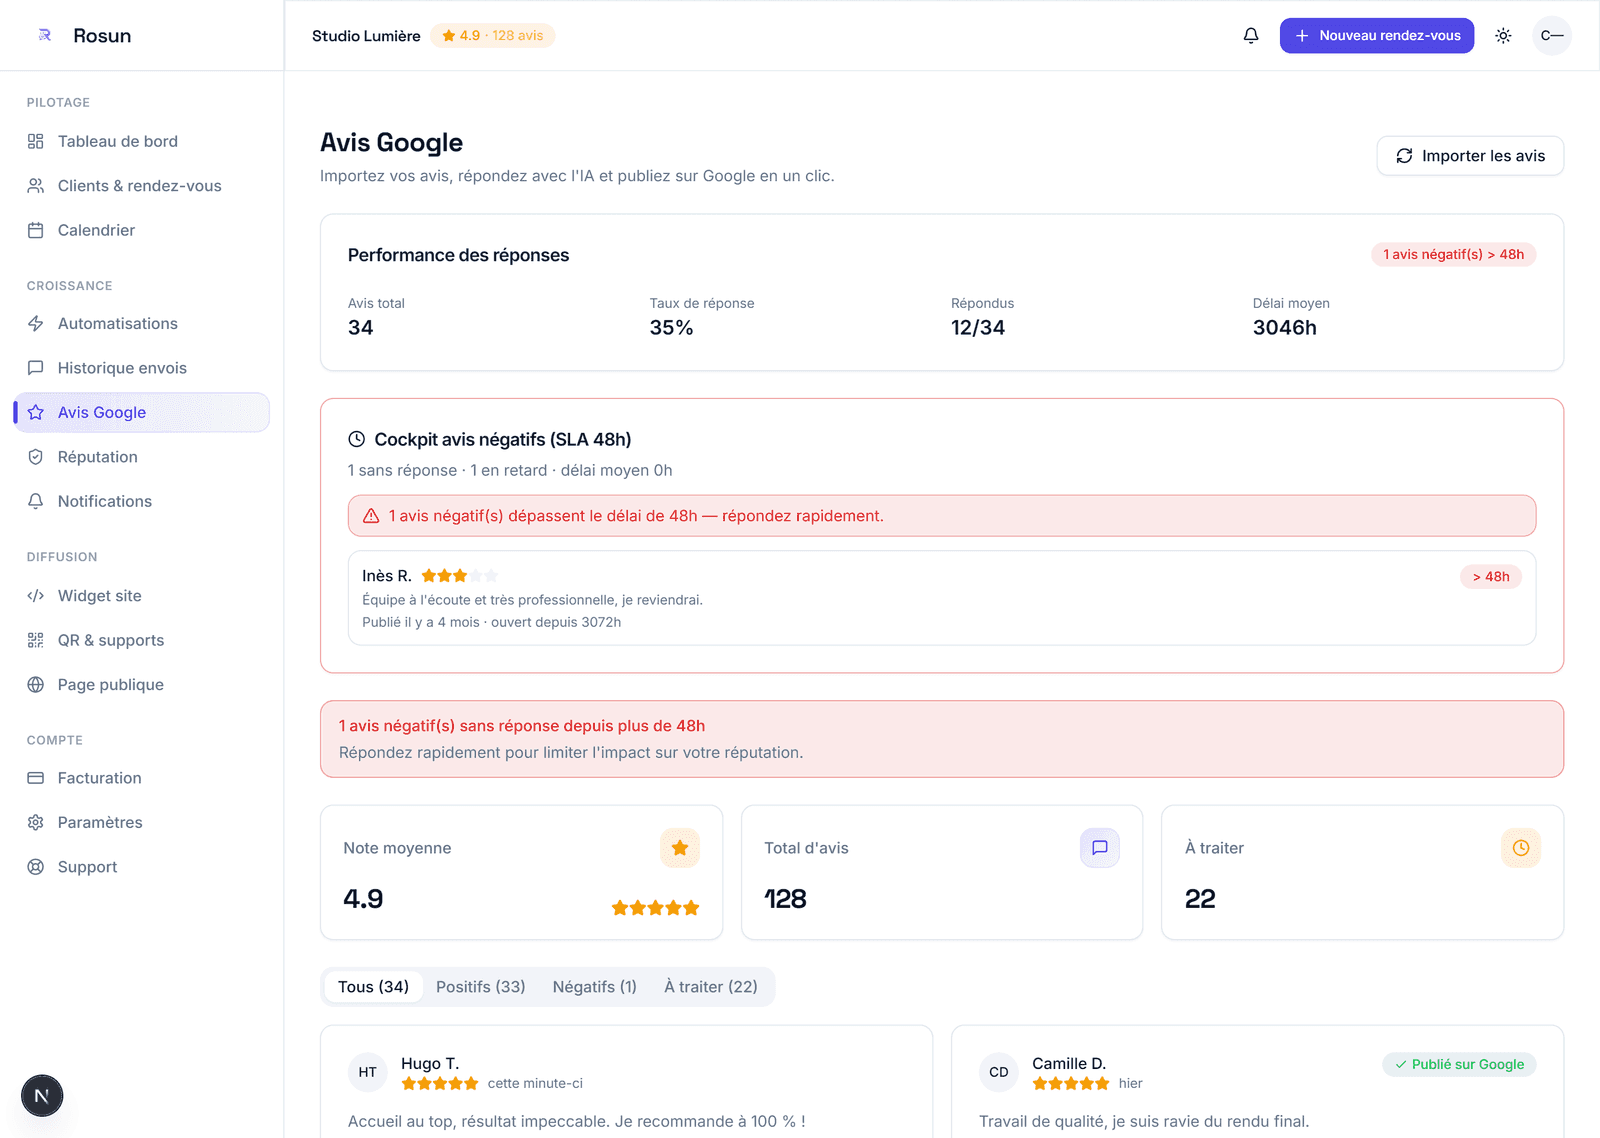The width and height of the screenshot is (1600, 1138).
Task: Click the sidebar Notifications bell icon
Action: (36, 501)
